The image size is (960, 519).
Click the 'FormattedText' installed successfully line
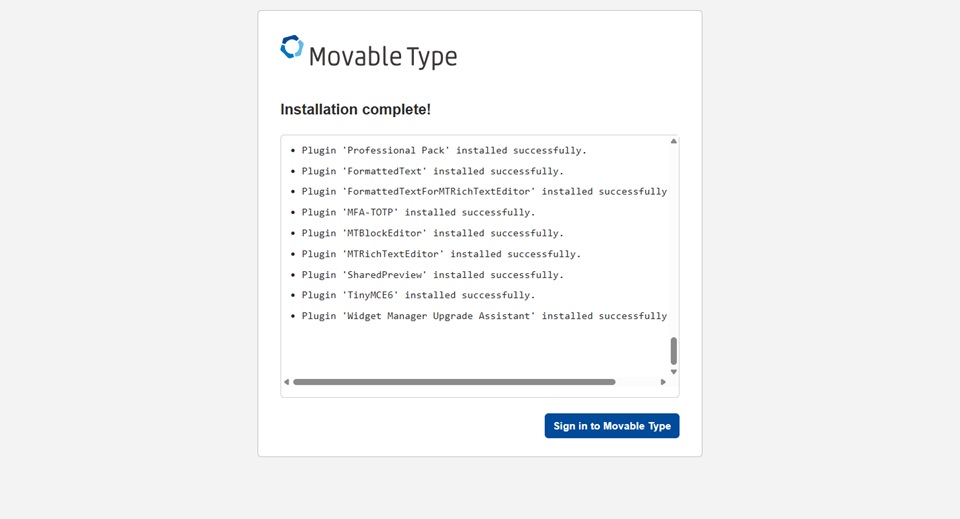pos(432,171)
